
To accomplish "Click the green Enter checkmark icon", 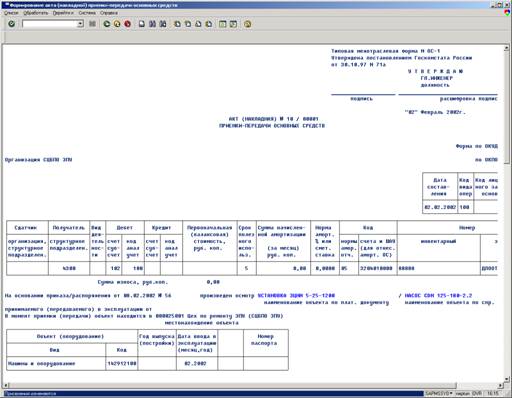I will pos(12,24).
